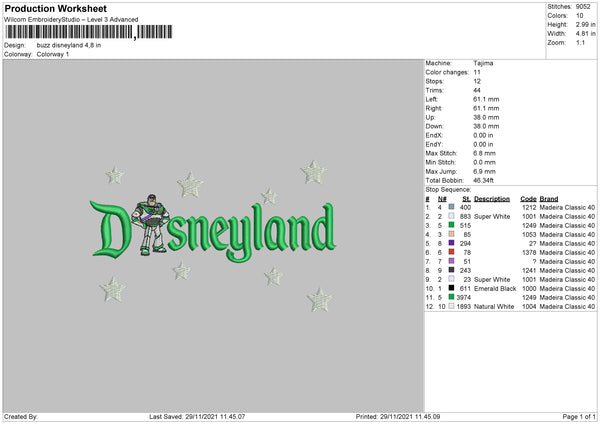Screen dimensions: 600x424
Task: Select the Up value 38.0 mm
Action: 486,117
